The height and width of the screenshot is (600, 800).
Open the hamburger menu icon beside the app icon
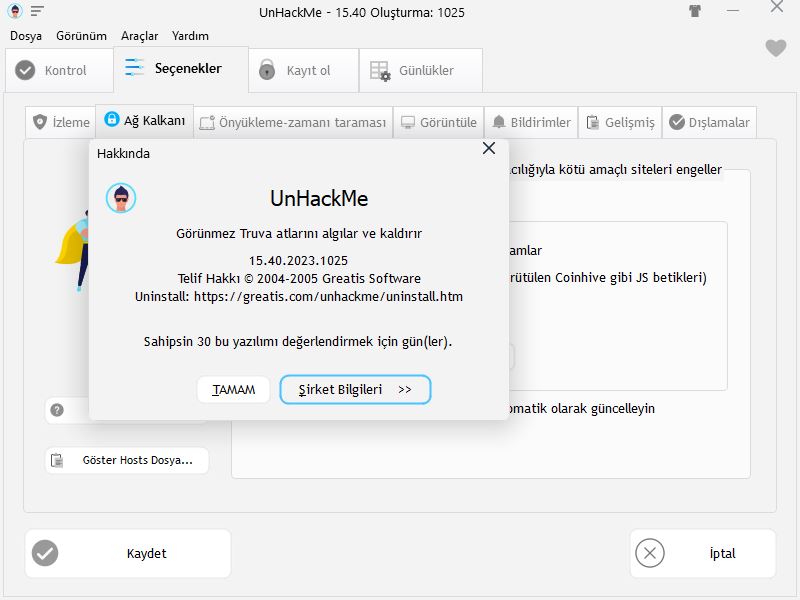(x=37, y=11)
